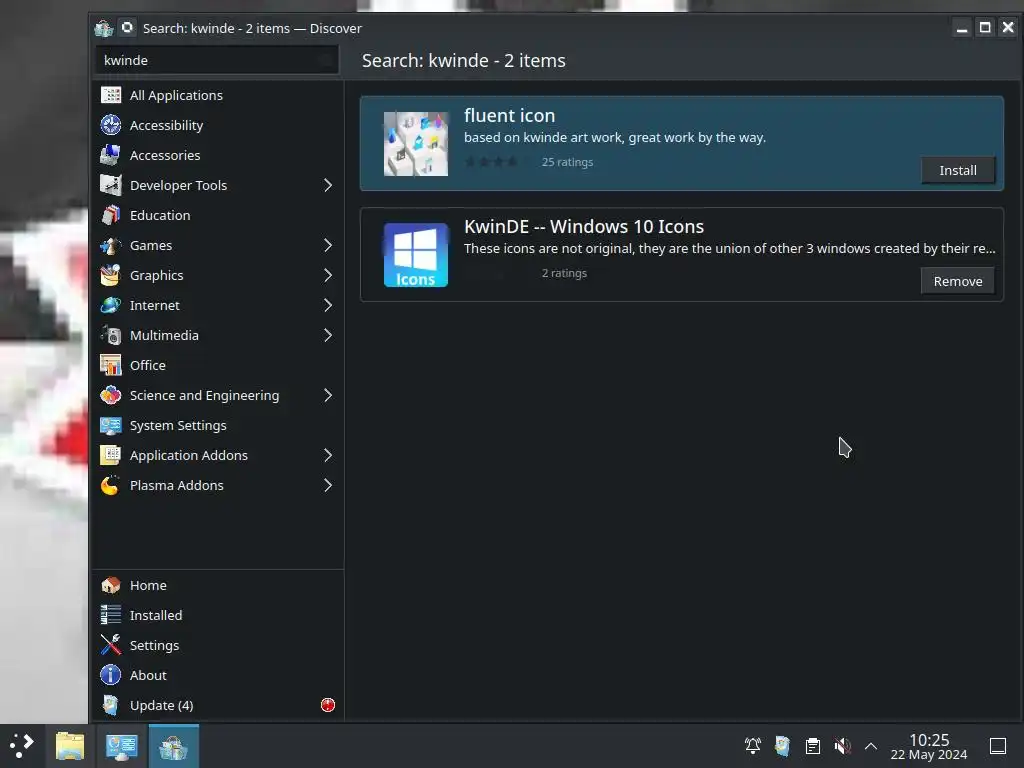The width and height of the screenshot is (1024, 768).
Task: Open System Settings taskbar icon
Action: pos(121,746)
